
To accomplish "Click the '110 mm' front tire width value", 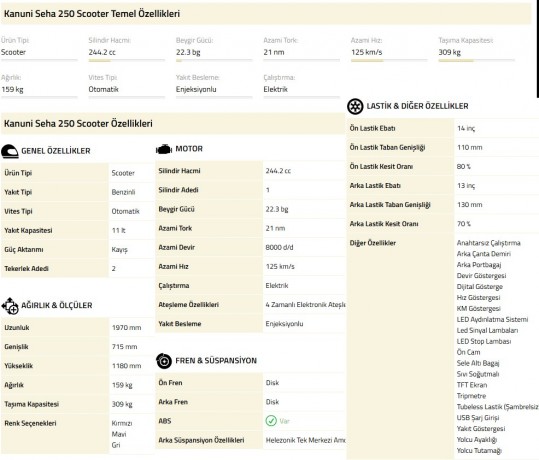I will click(470, 147).
